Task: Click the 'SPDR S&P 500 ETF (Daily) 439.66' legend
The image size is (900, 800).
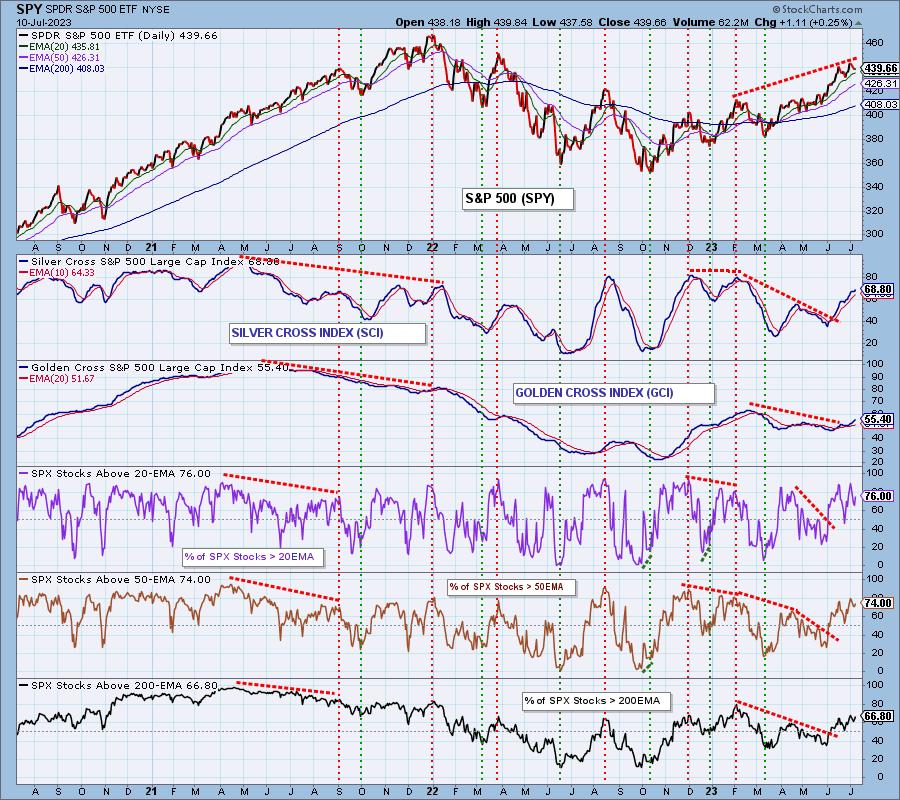Action: click(x=119, y=36)
